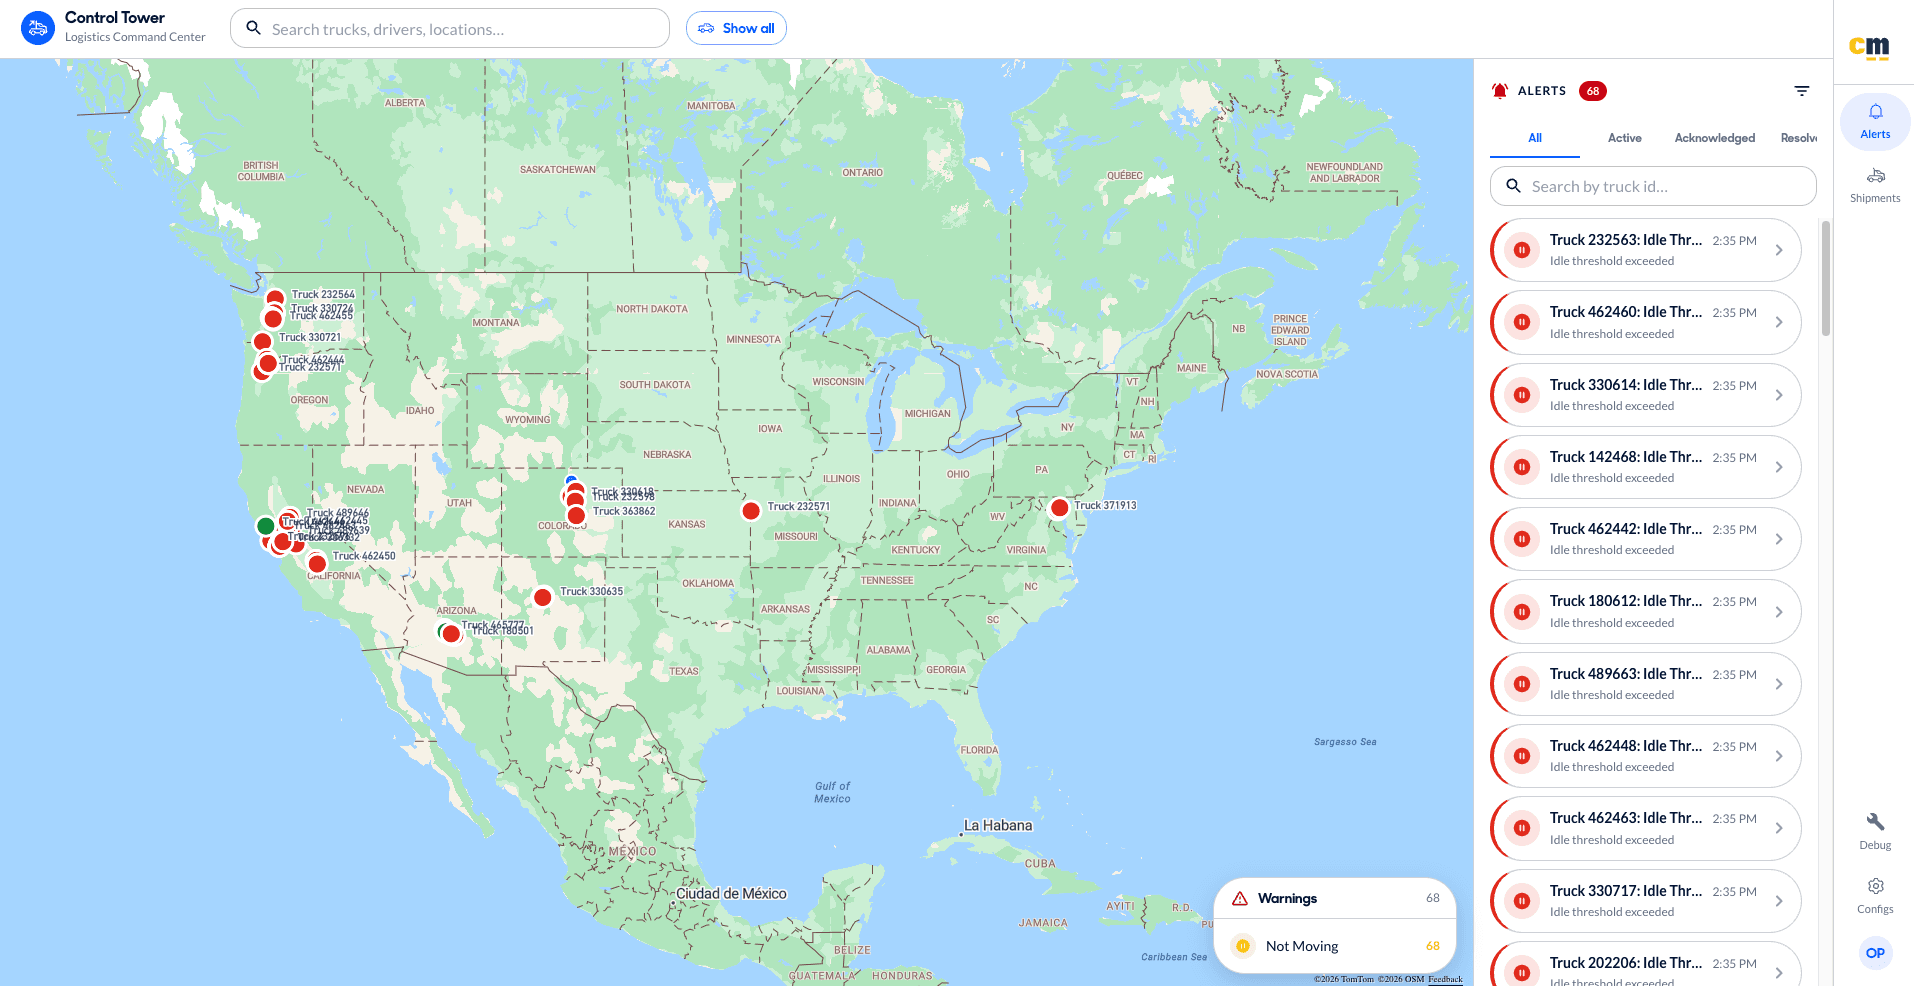Image resolution: width=1914 pixels, height=986 pixels.
Task: Expand the Truck 180612 alert chevron
Action: (x=1779, y=612)
